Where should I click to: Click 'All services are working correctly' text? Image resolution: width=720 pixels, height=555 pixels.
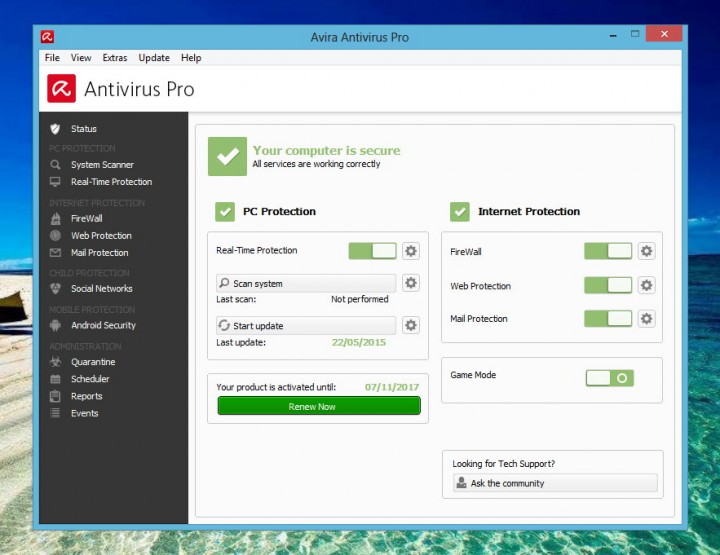click(316, 164)
